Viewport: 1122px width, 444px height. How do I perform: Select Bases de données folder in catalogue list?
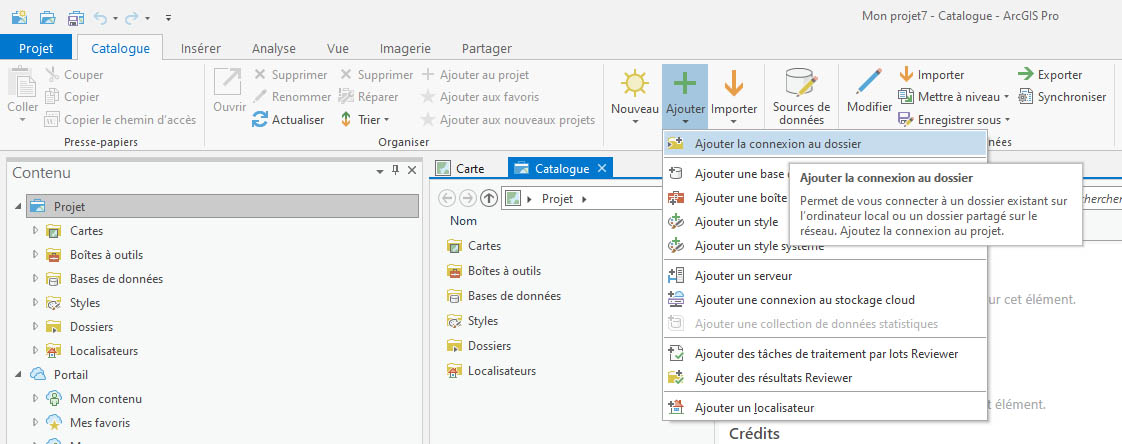[x=514, y=296]
